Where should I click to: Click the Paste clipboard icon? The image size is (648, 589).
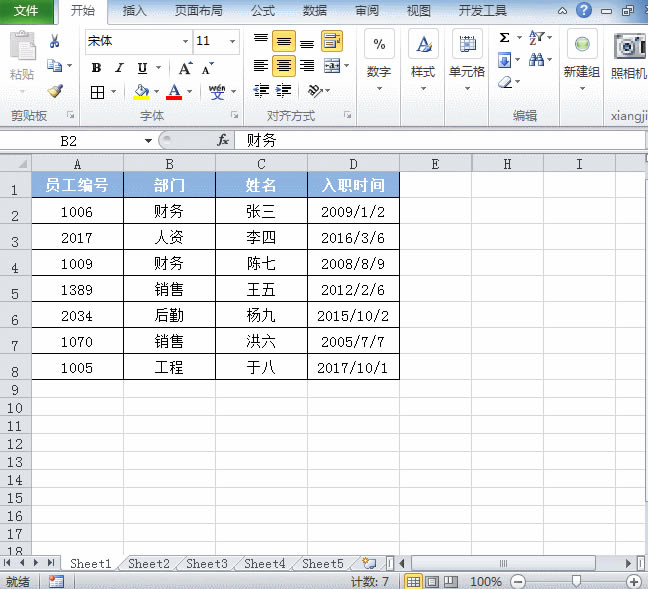[22, 45]
